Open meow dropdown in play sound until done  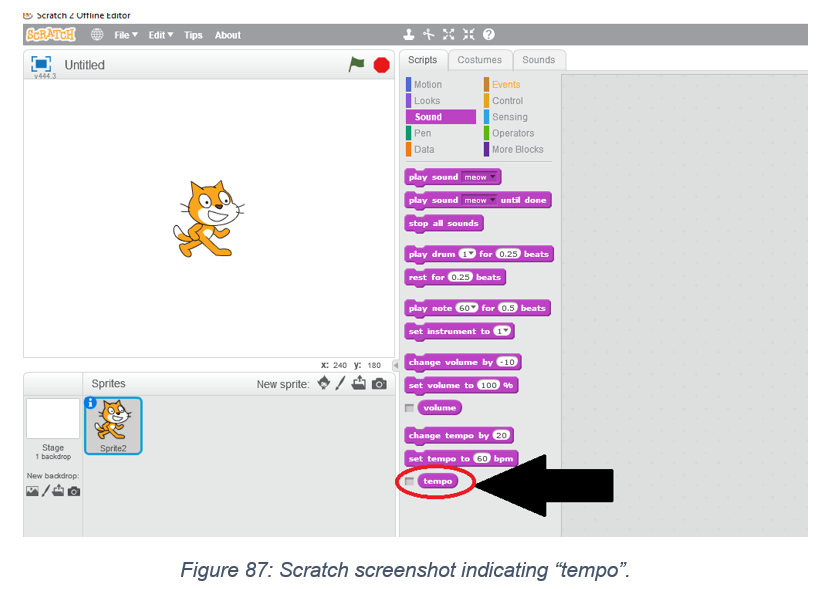pyautogui.click(x=480, y=200)
